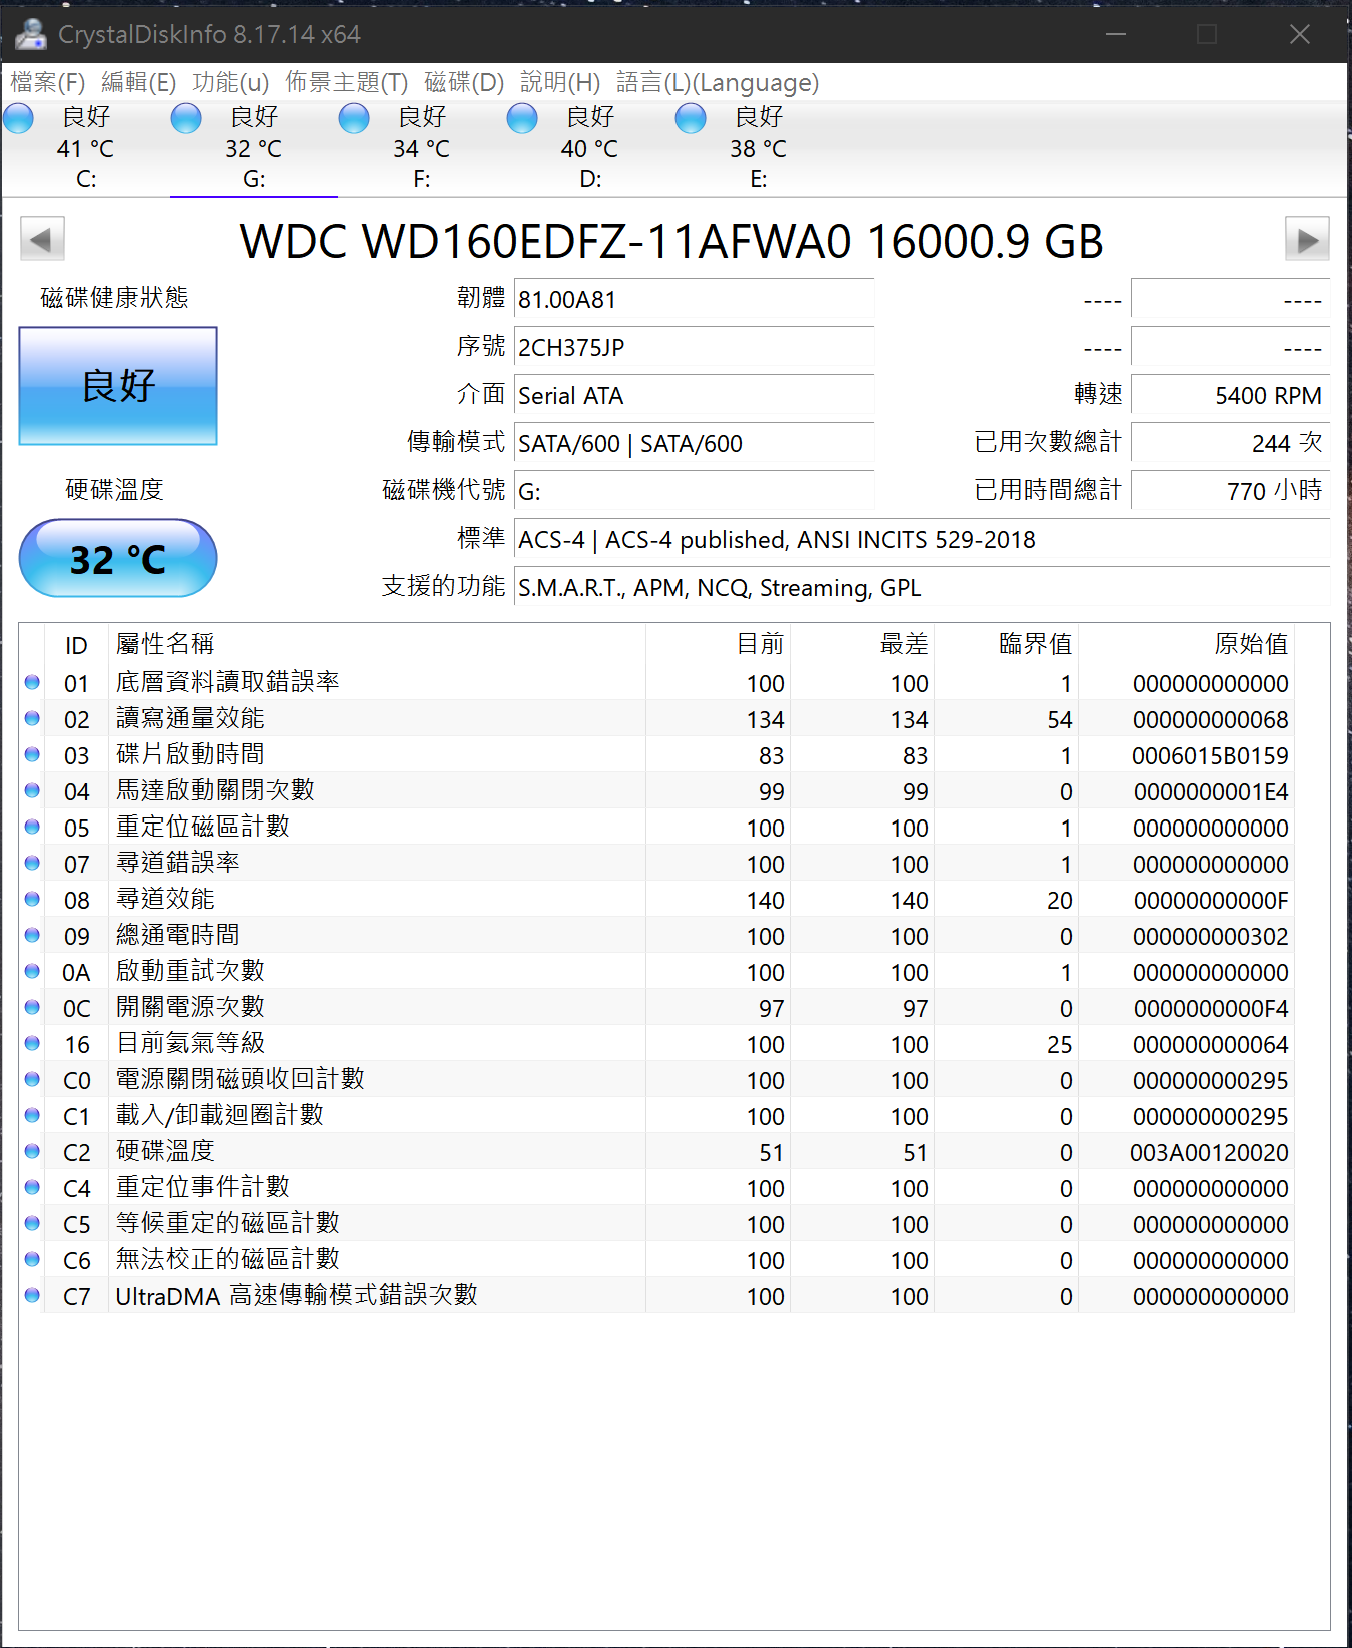Click the 5400 RPM rotation speed field
The height and width of the screenshot is (1648, 1352).
(x=1230, y=395)
